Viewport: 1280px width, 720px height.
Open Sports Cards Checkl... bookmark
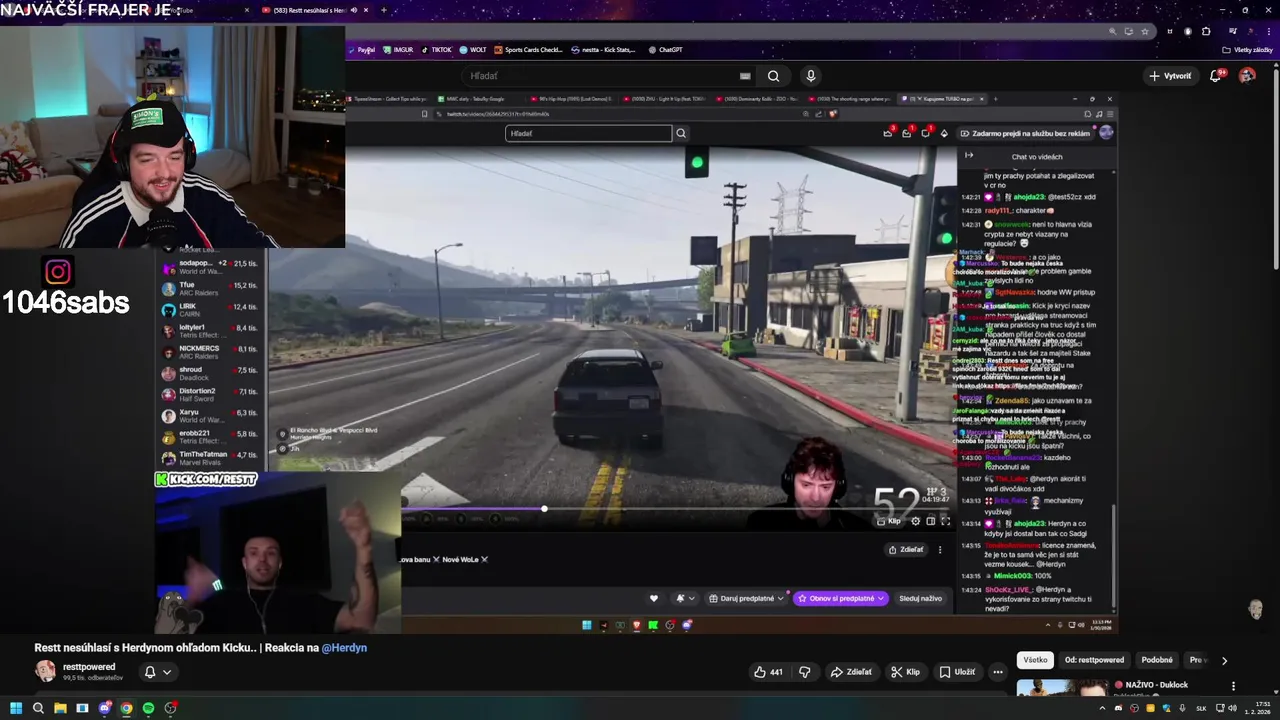coord(529,49)
